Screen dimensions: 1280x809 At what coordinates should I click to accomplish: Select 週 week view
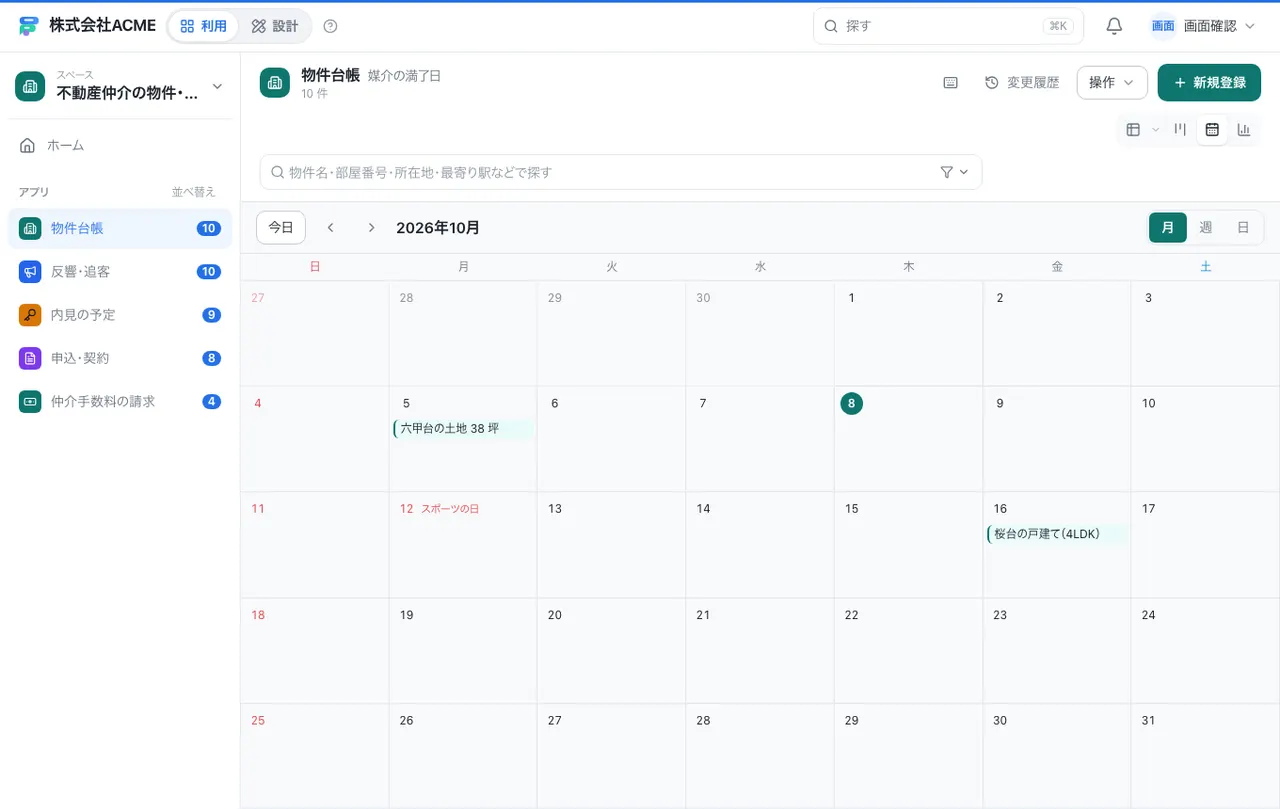1206,228
